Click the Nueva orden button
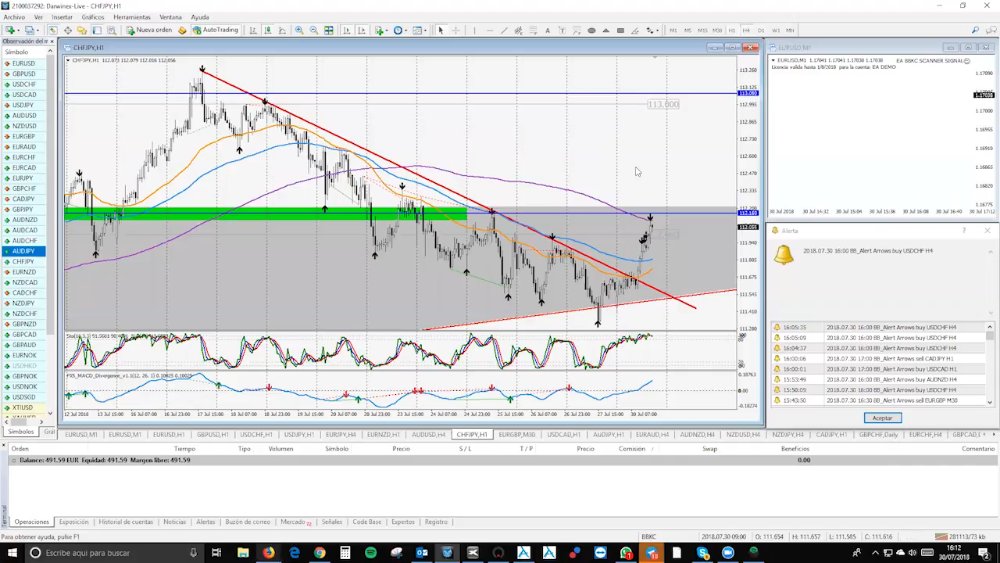The image size is (1000, 563). [149, 30]
